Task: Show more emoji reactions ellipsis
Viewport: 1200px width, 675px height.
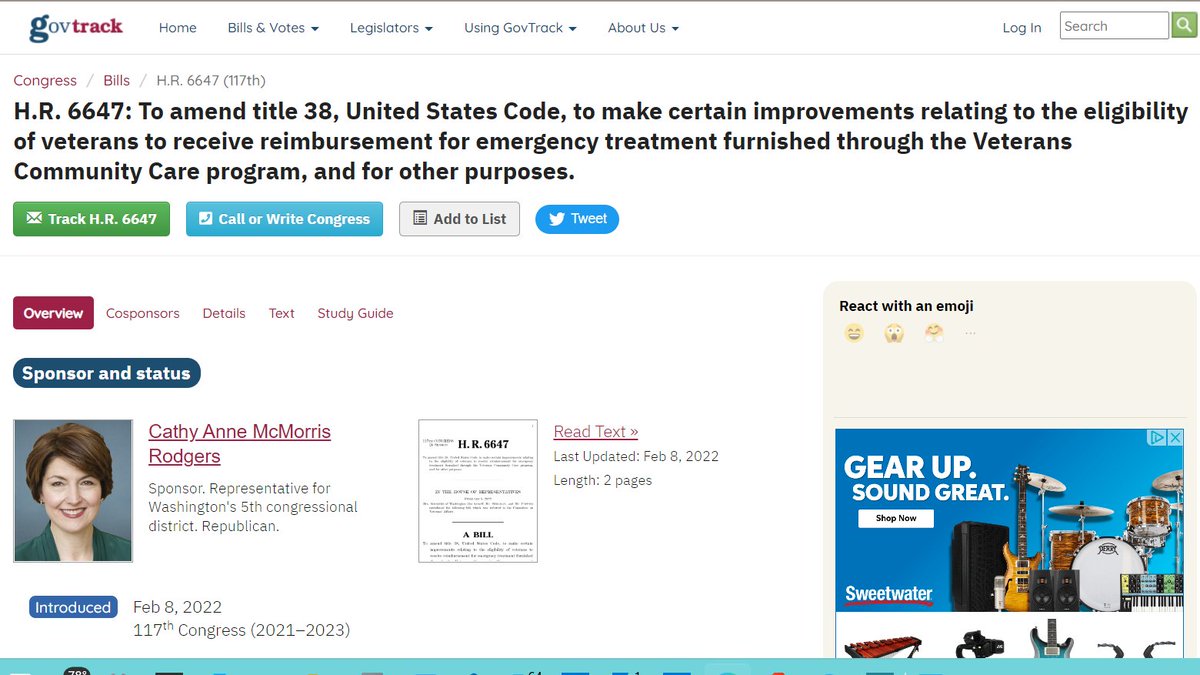Action: (x=970, y=333)
